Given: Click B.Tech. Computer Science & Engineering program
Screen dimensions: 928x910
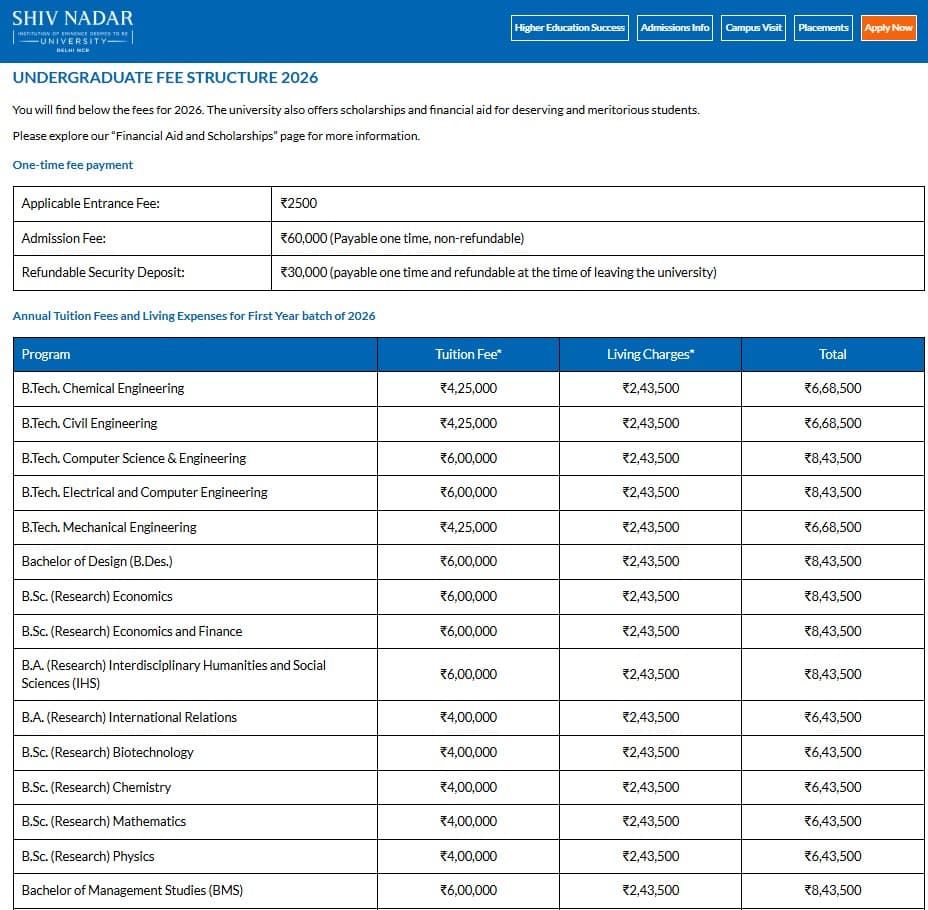Looking at the screenshot, I should [x=133, y=458].
